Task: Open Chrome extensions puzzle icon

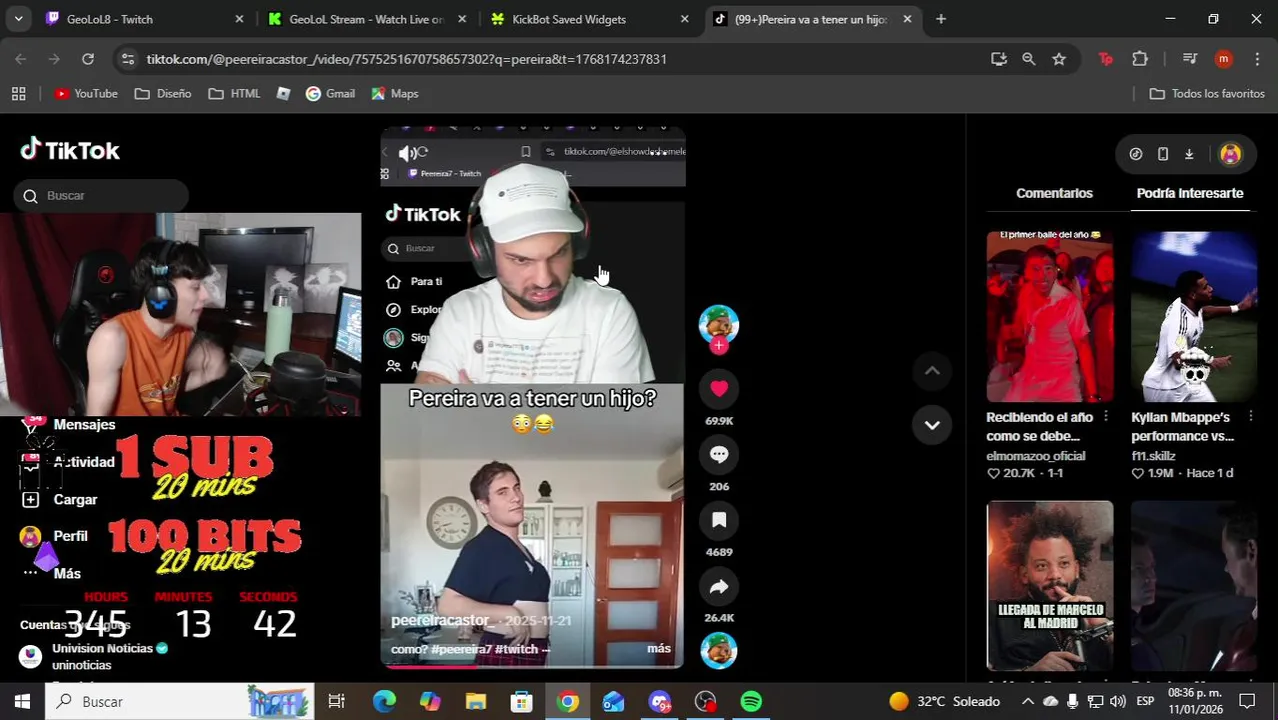Action: 1140,59
